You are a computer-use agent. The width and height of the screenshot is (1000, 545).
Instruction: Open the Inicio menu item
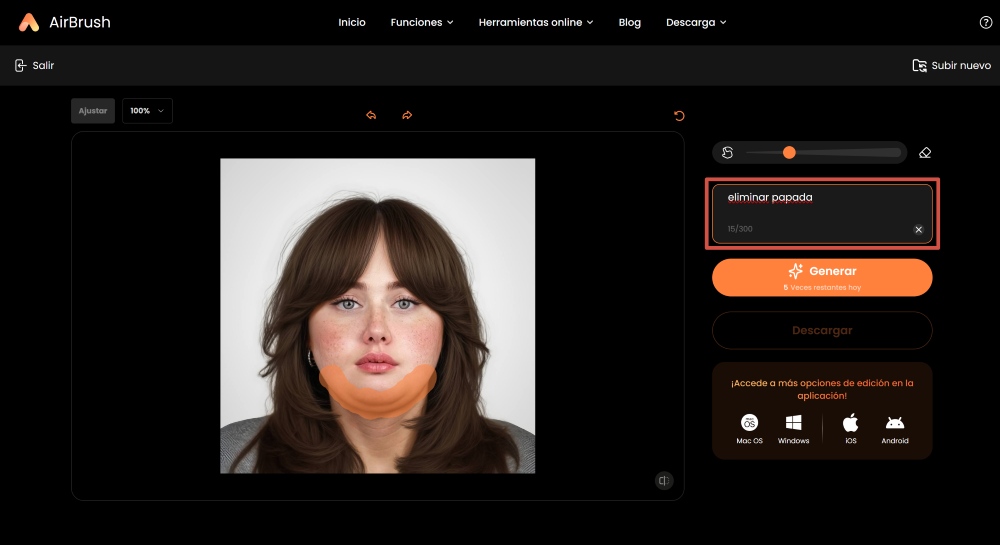point(352,22)
